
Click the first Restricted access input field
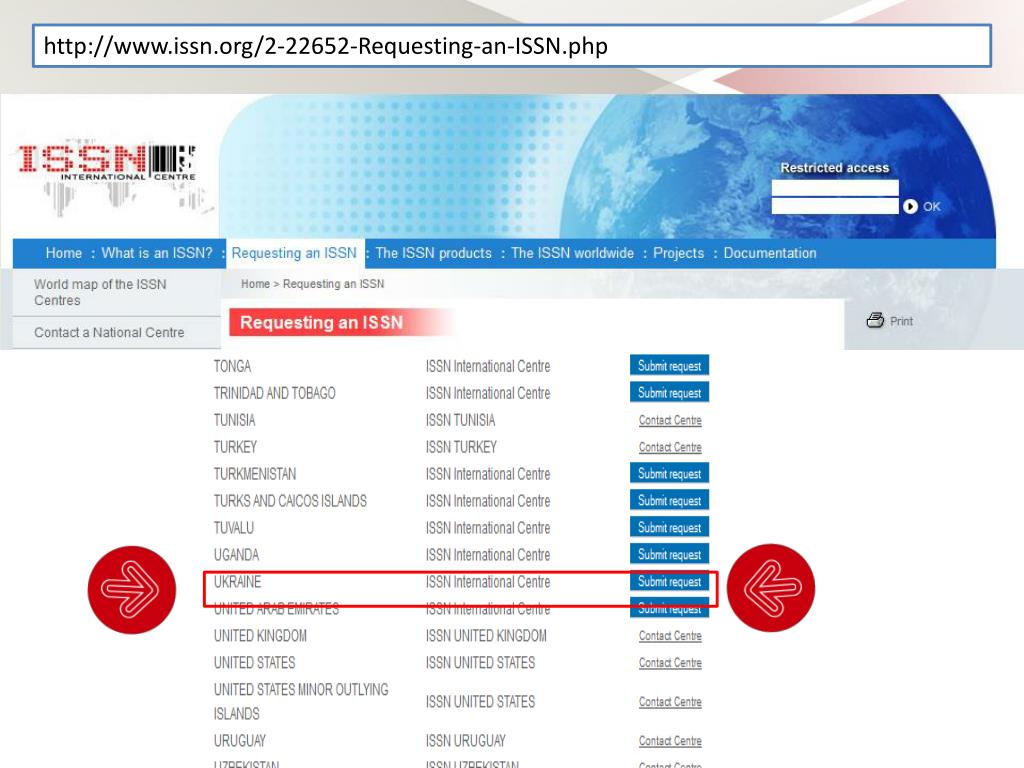point(835,187)
